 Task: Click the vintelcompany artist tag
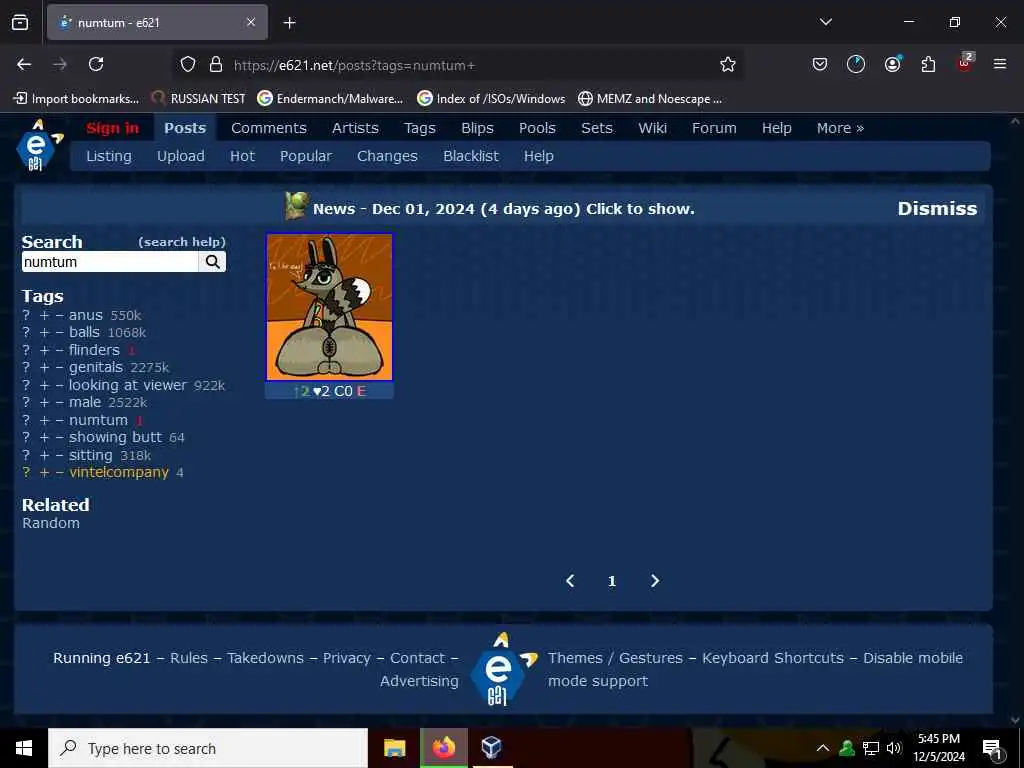[x=119, y=472]
